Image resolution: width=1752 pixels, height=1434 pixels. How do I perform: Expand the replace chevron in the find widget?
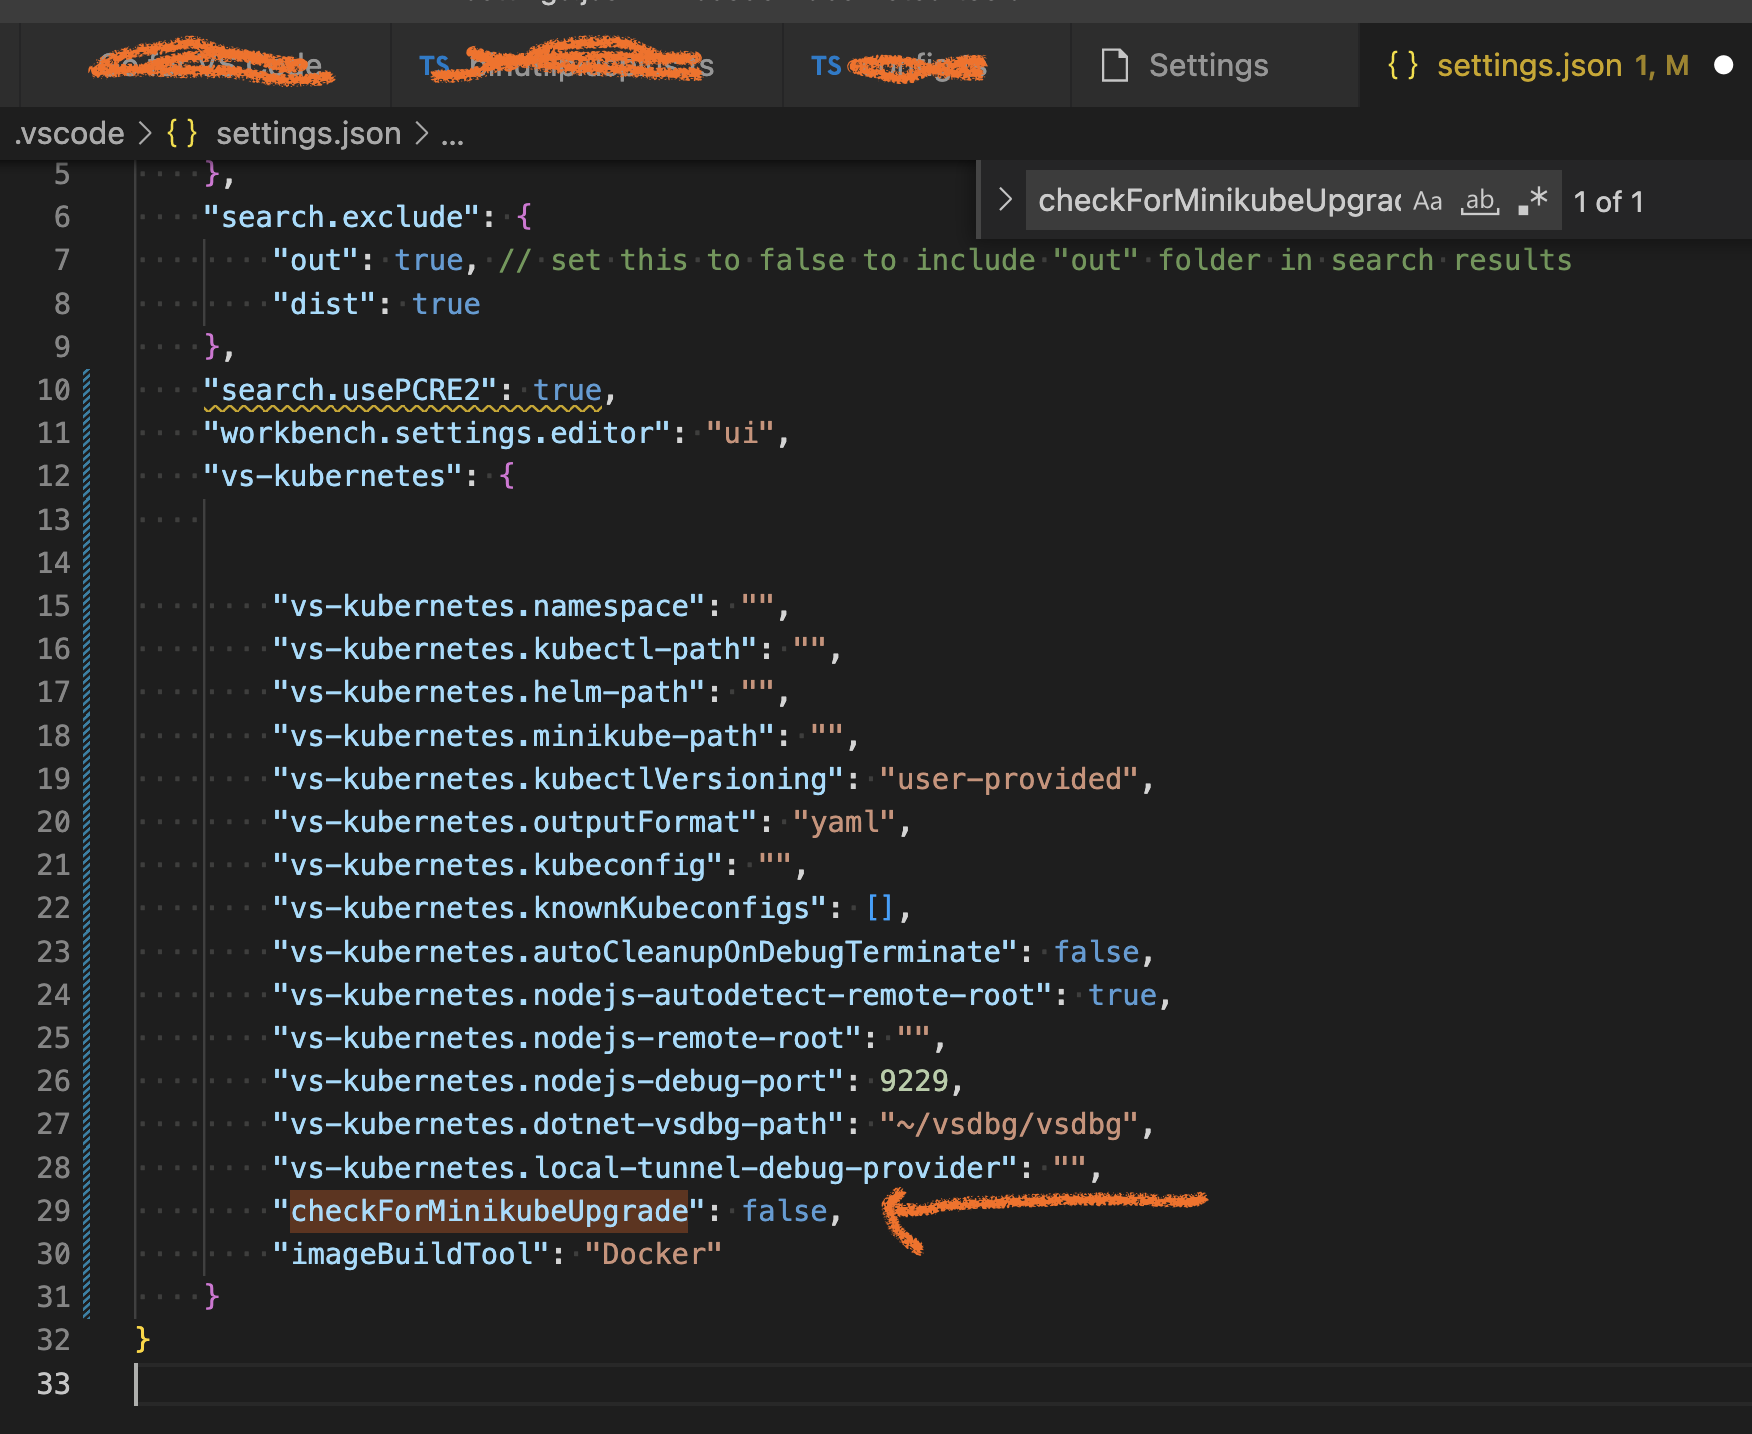click(1003, 199)
